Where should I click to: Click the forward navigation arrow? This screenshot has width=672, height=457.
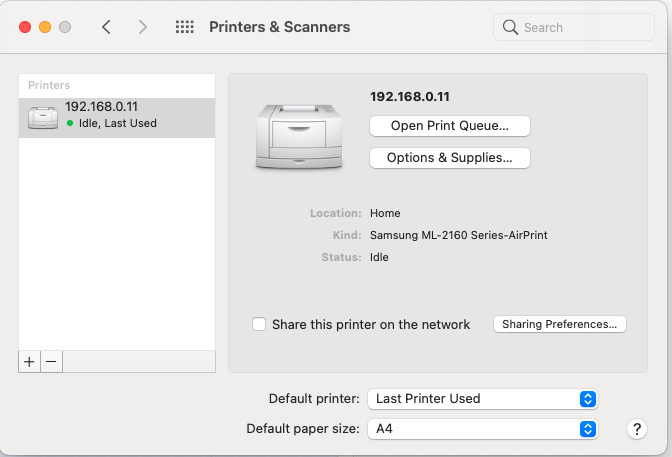click(x=143, y=27)
